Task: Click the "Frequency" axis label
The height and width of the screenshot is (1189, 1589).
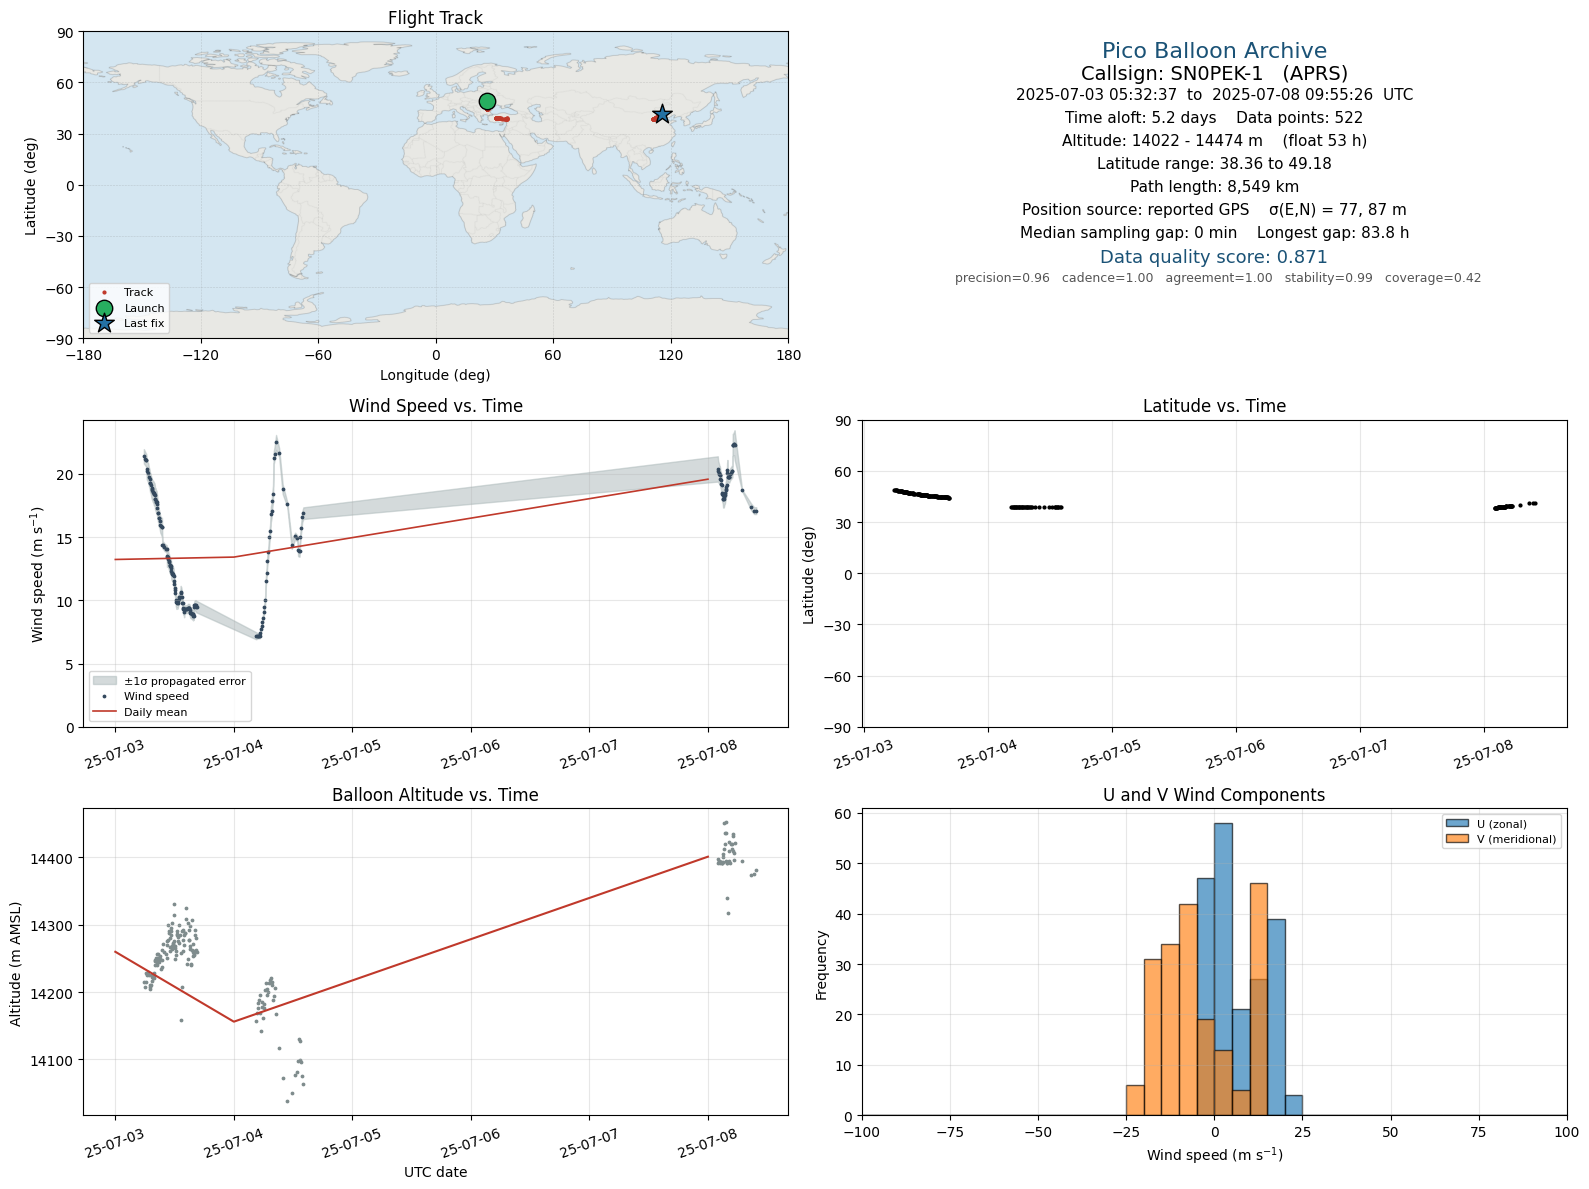Action: [x=822, y=965]
